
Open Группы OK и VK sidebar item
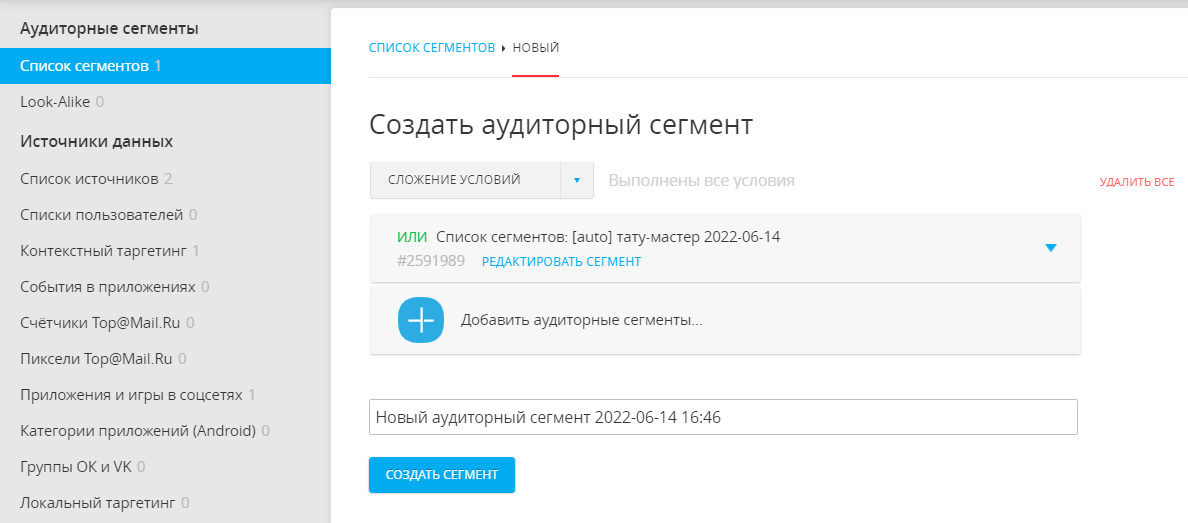[76, 467]
